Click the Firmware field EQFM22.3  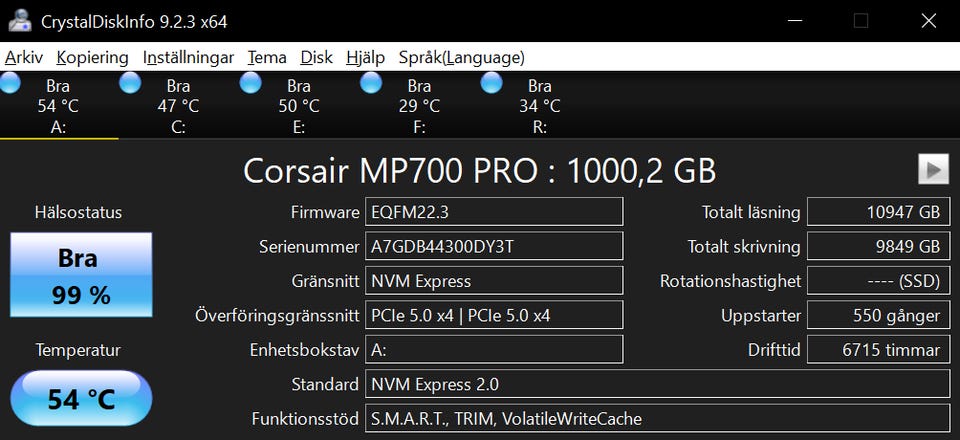click(494, 212)
